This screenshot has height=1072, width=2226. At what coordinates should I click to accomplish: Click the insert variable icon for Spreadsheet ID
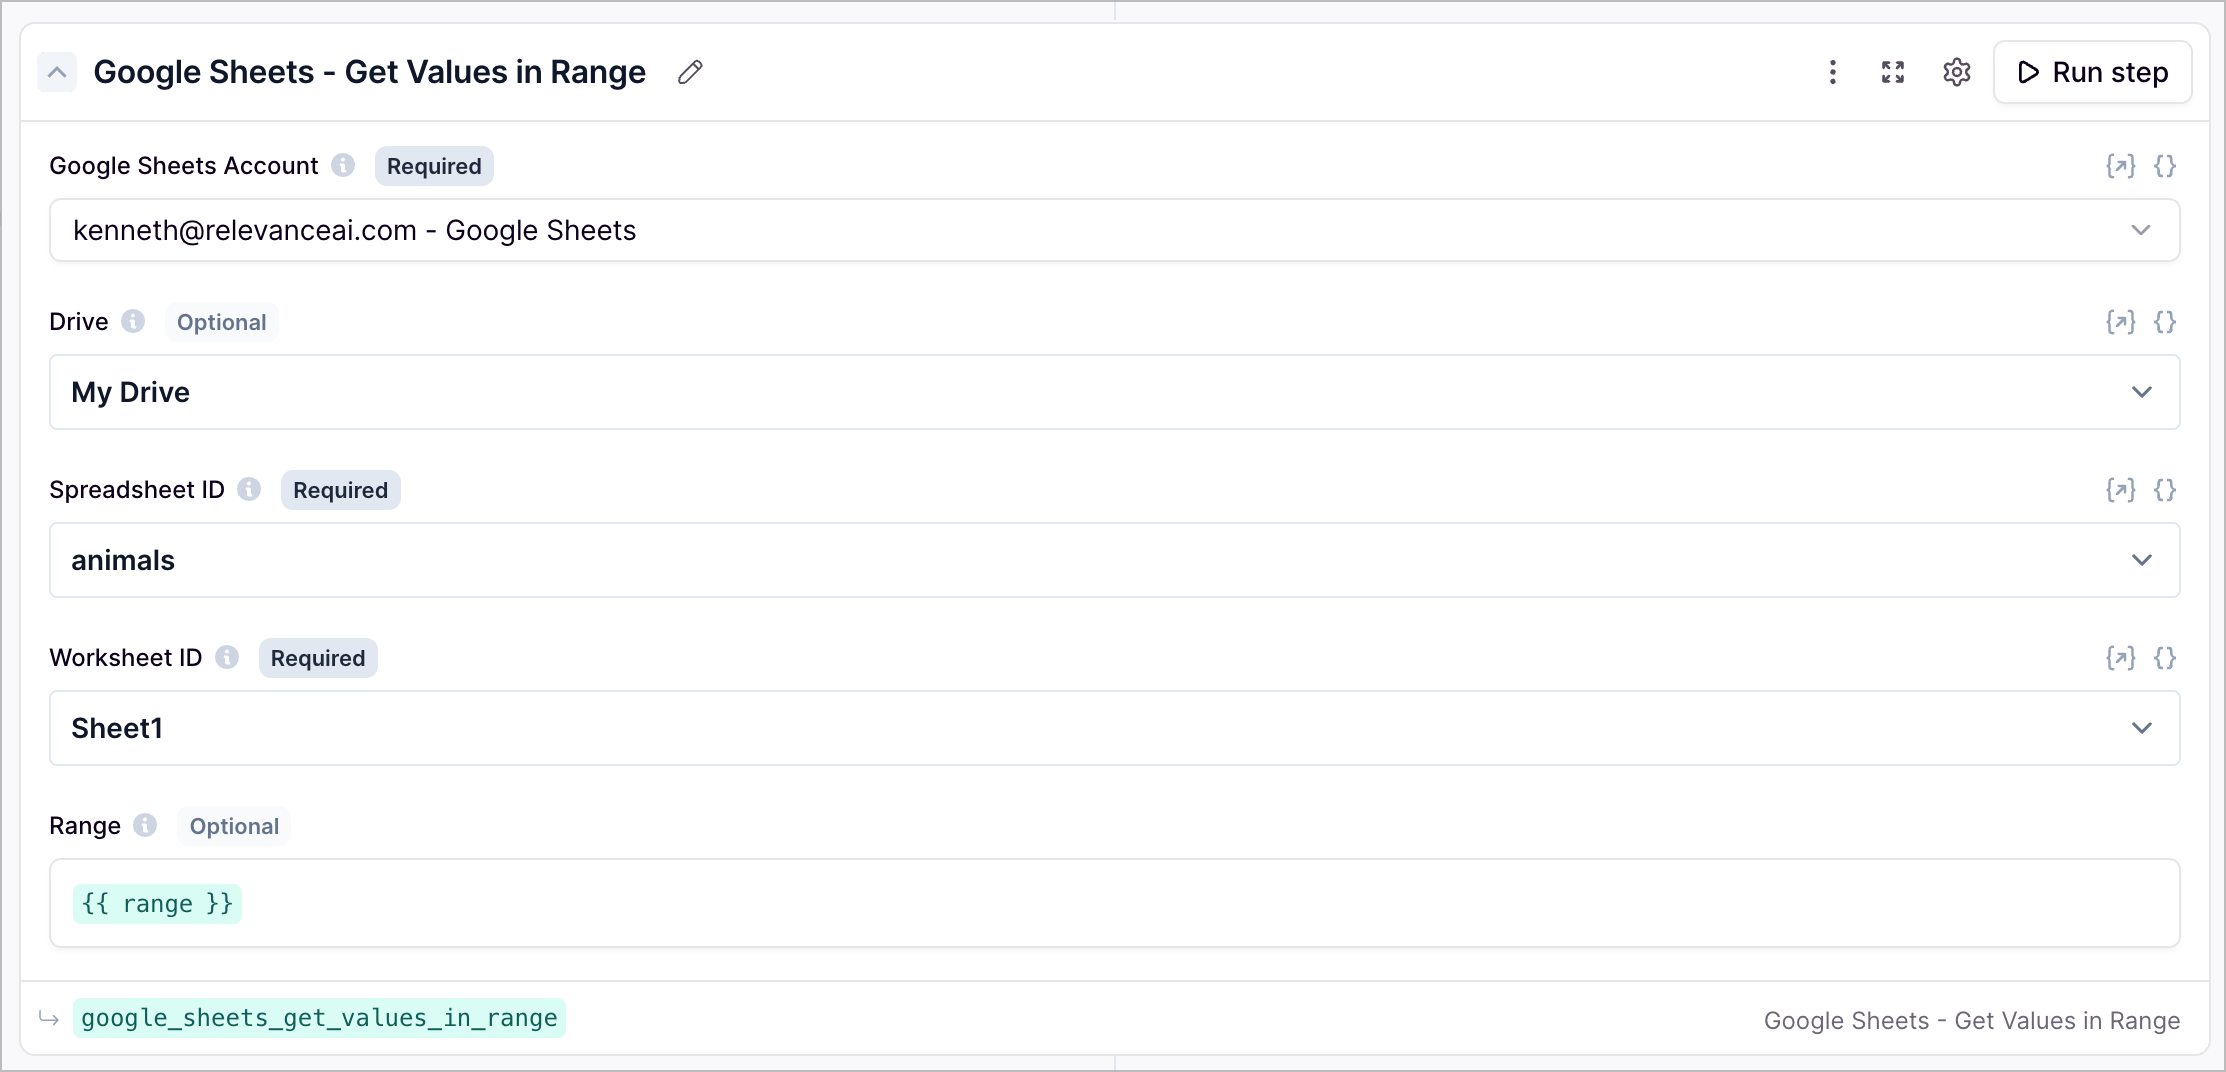click(2121, 490)
